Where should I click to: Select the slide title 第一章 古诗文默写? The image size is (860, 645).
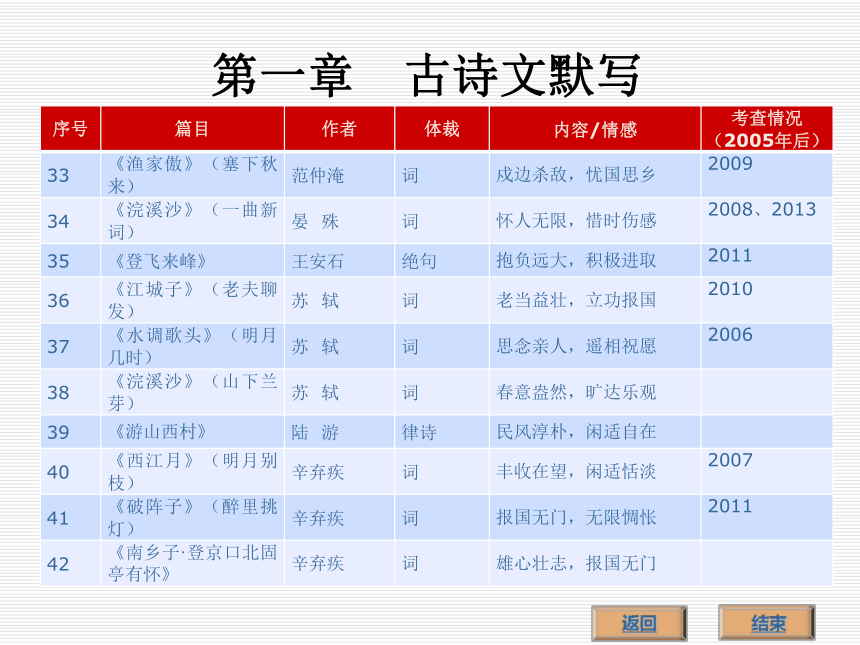click(x=427, y=75)
